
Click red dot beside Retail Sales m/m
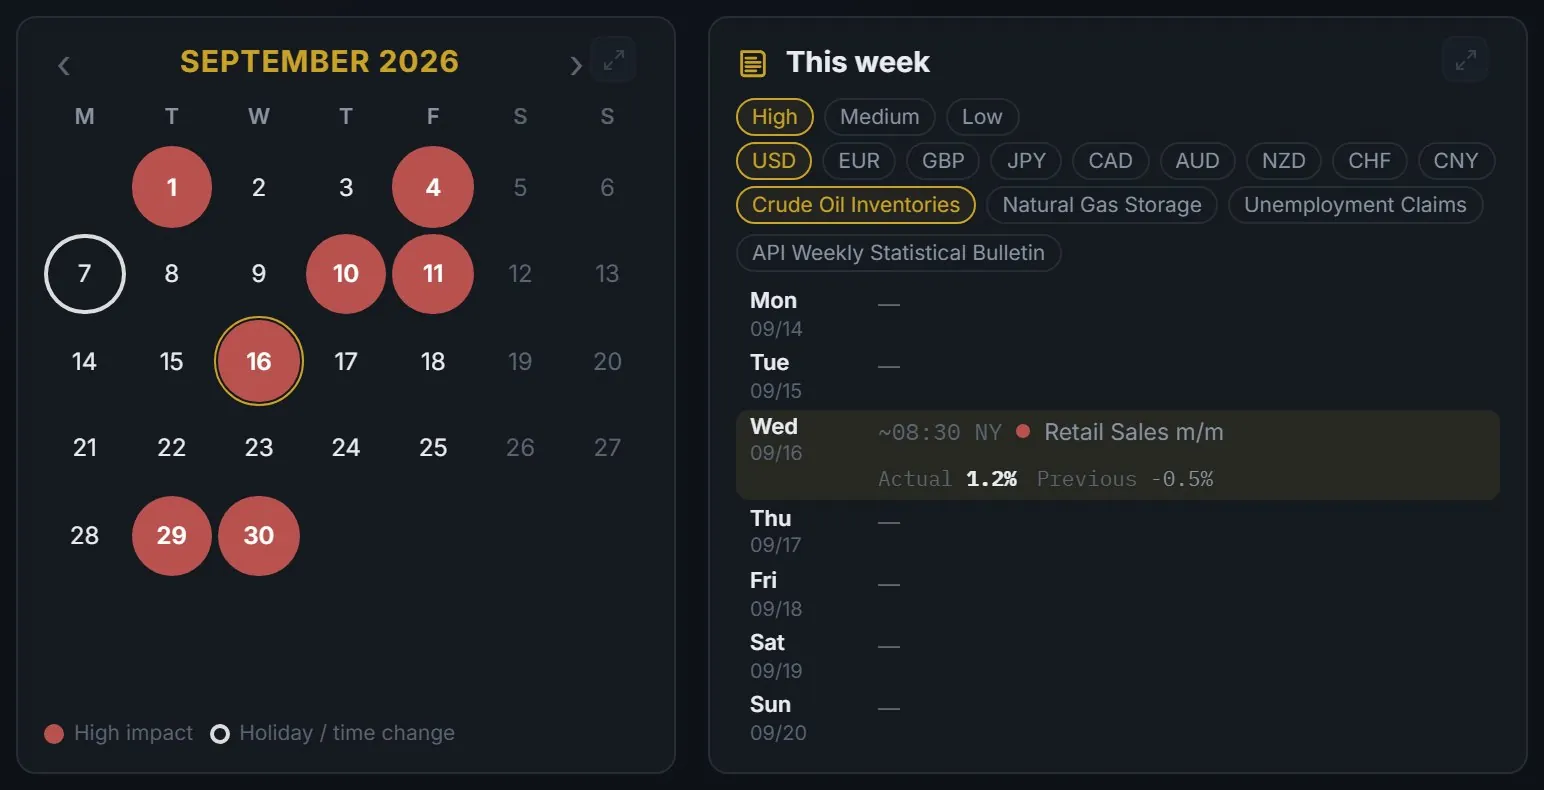click(1023, 432)
